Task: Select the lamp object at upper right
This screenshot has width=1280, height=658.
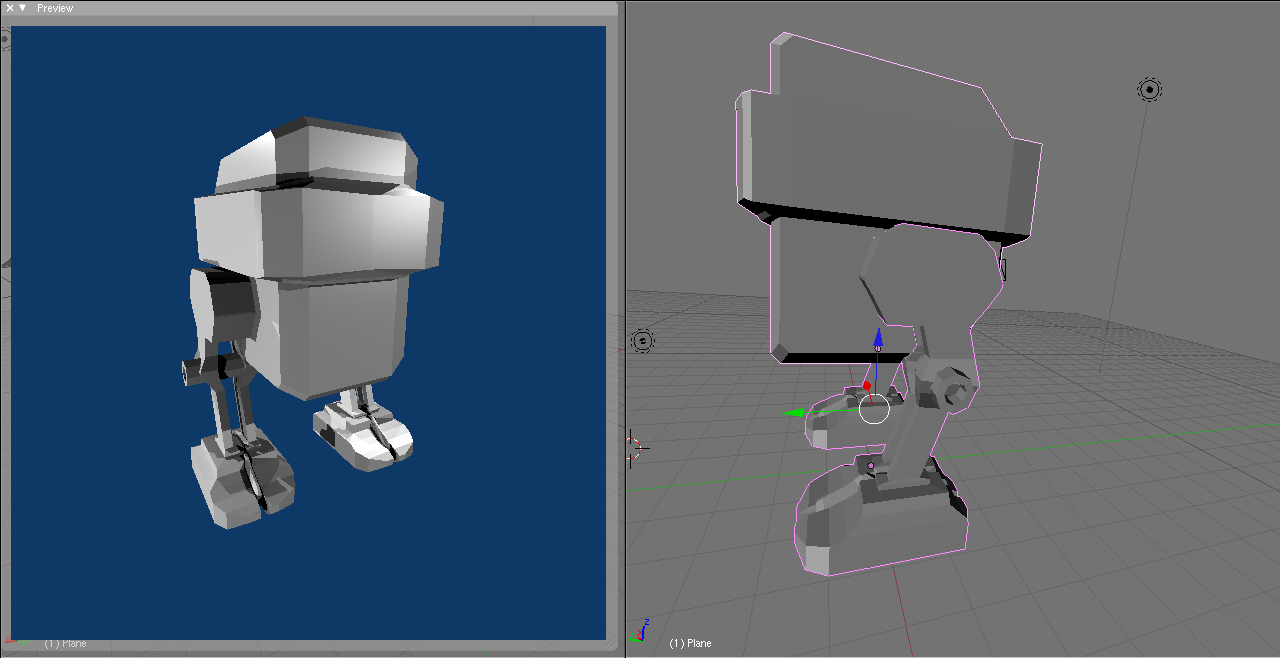Action: point(1149,90)
